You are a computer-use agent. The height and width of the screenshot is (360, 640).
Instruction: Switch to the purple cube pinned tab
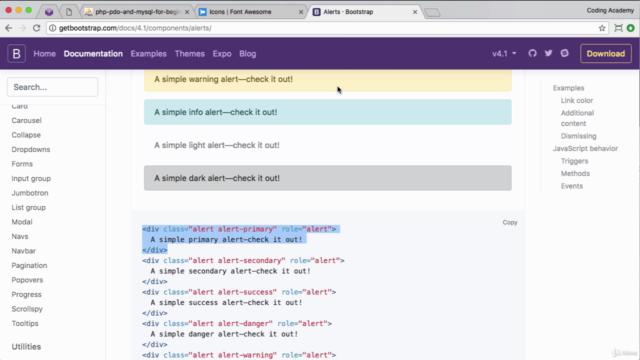point(49,12)
